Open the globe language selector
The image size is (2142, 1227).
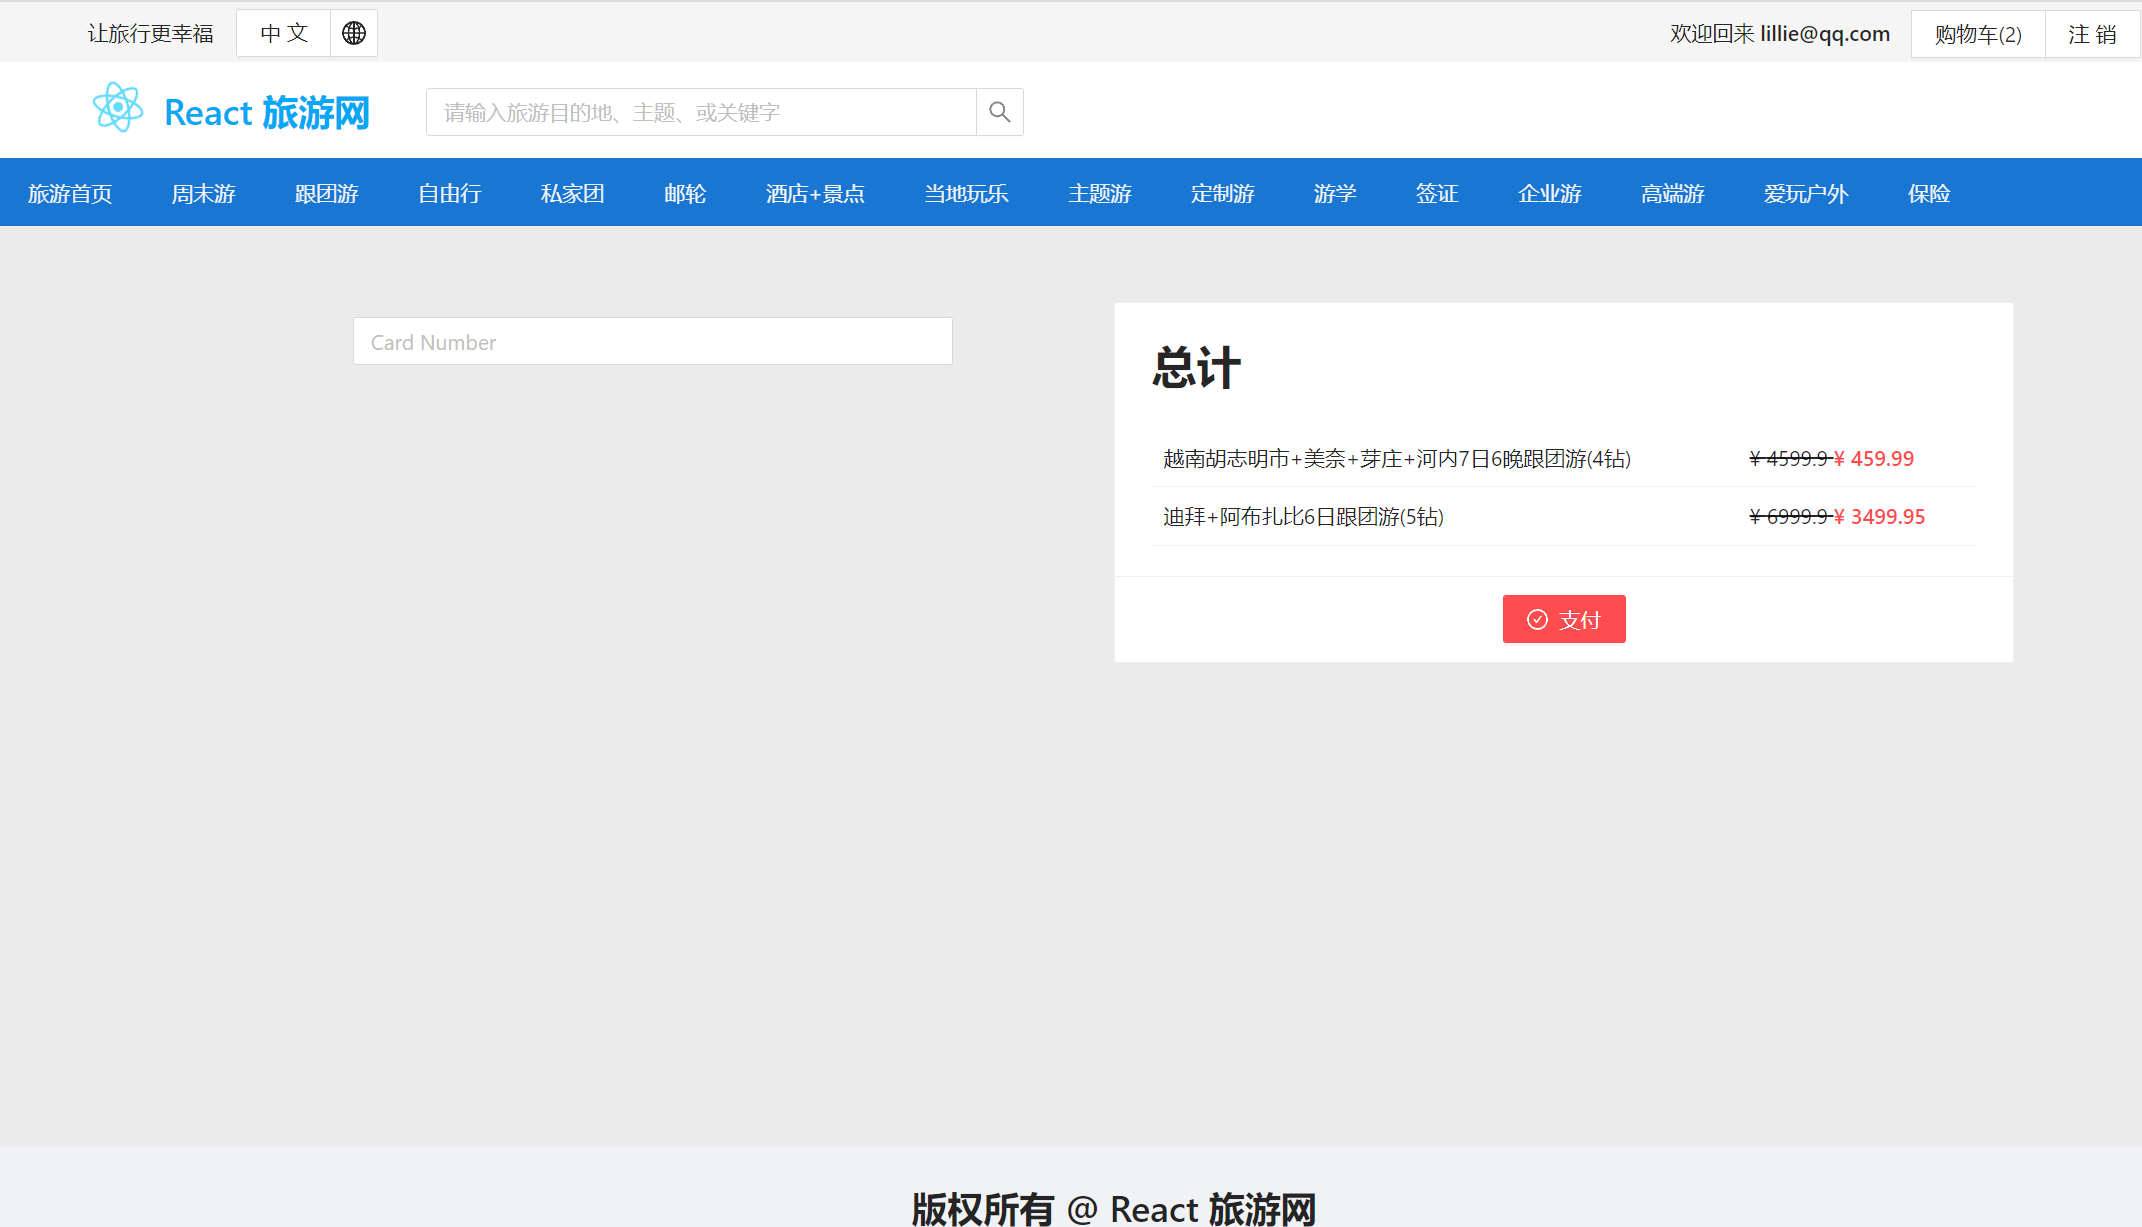tap(354, 33)
